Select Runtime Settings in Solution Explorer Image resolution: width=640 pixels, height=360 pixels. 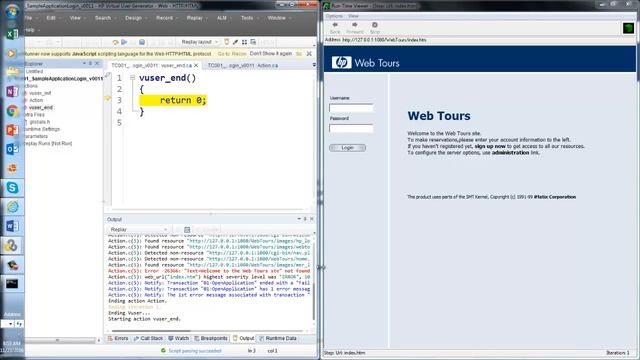click(42, 129)
